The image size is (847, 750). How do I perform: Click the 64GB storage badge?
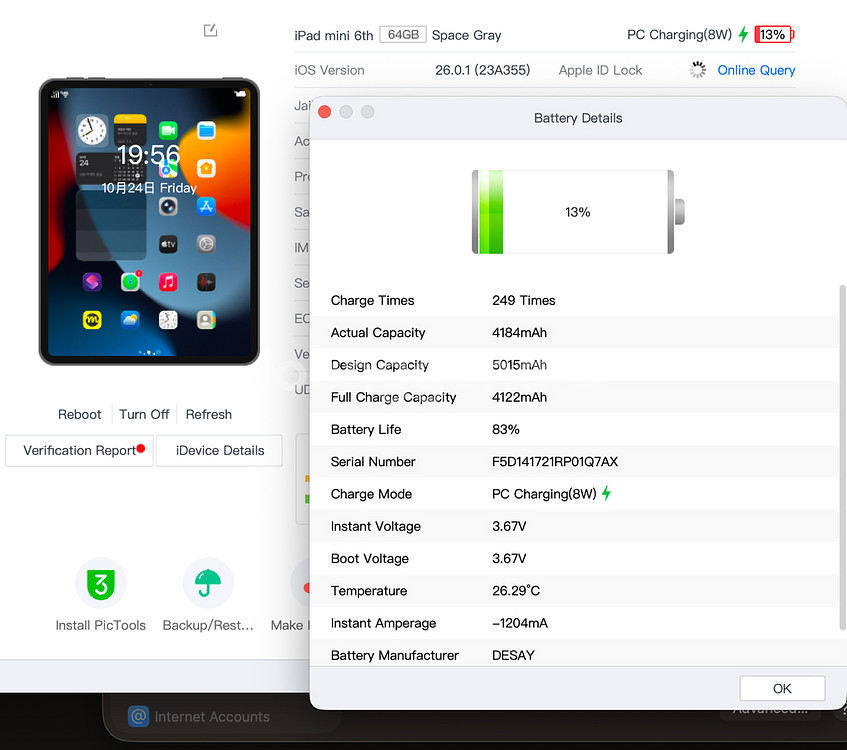click(x=403, y=35)
